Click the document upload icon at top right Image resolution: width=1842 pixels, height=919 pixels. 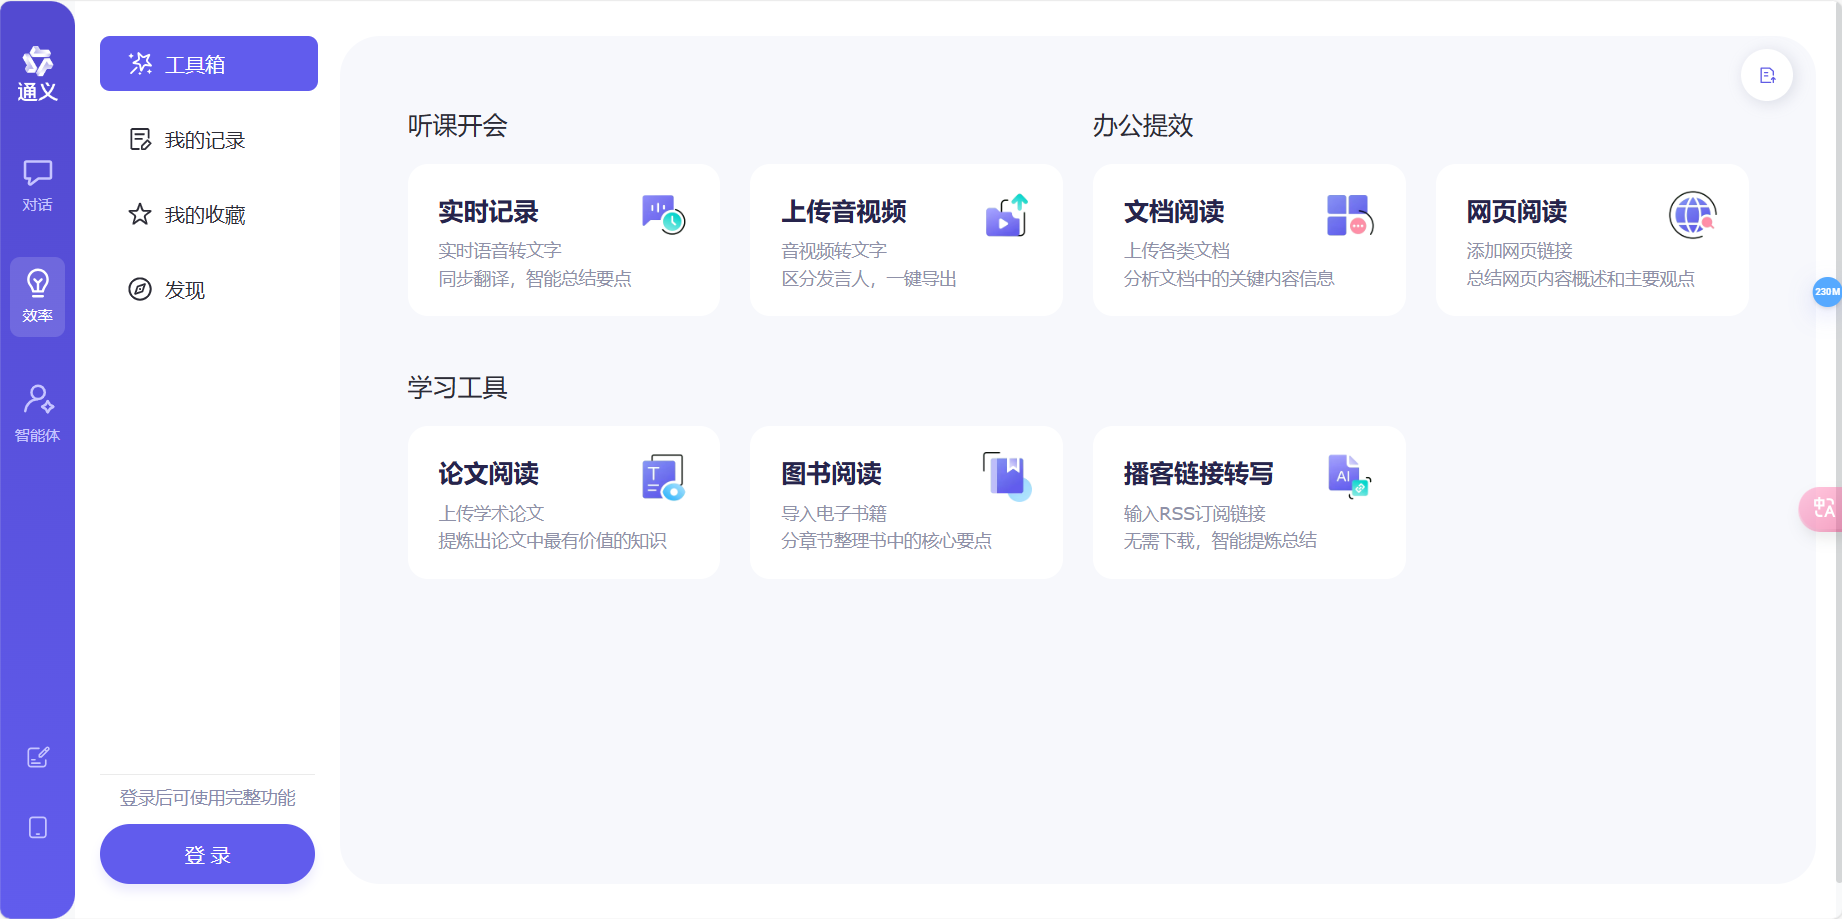[1766, 75]
